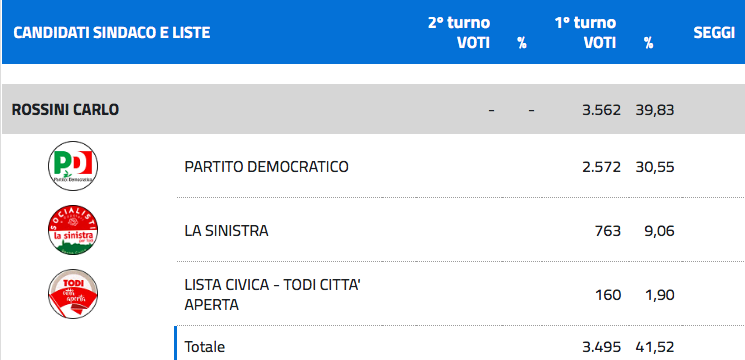Click the CANDIDATI SINDACO E LISTE header

pos(112,33)
